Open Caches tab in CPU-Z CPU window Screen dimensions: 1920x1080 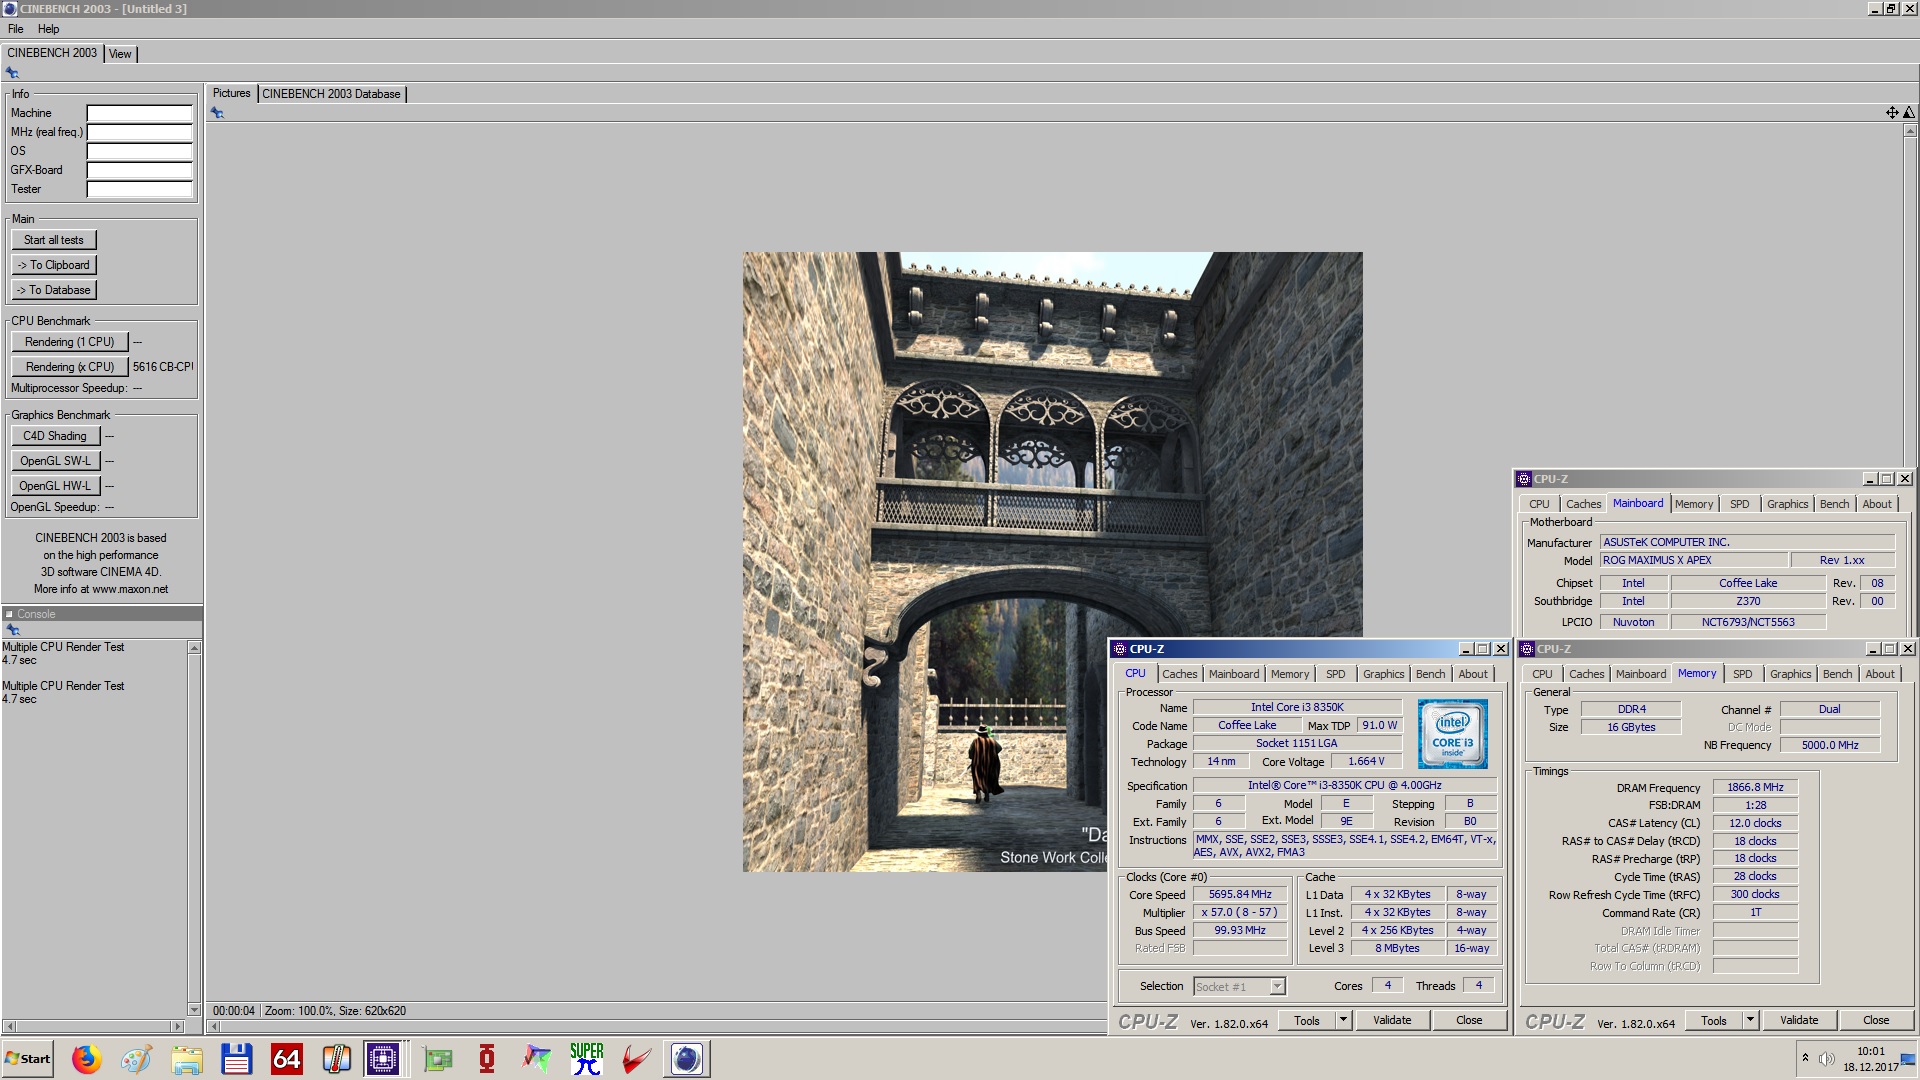point(1180,674)
